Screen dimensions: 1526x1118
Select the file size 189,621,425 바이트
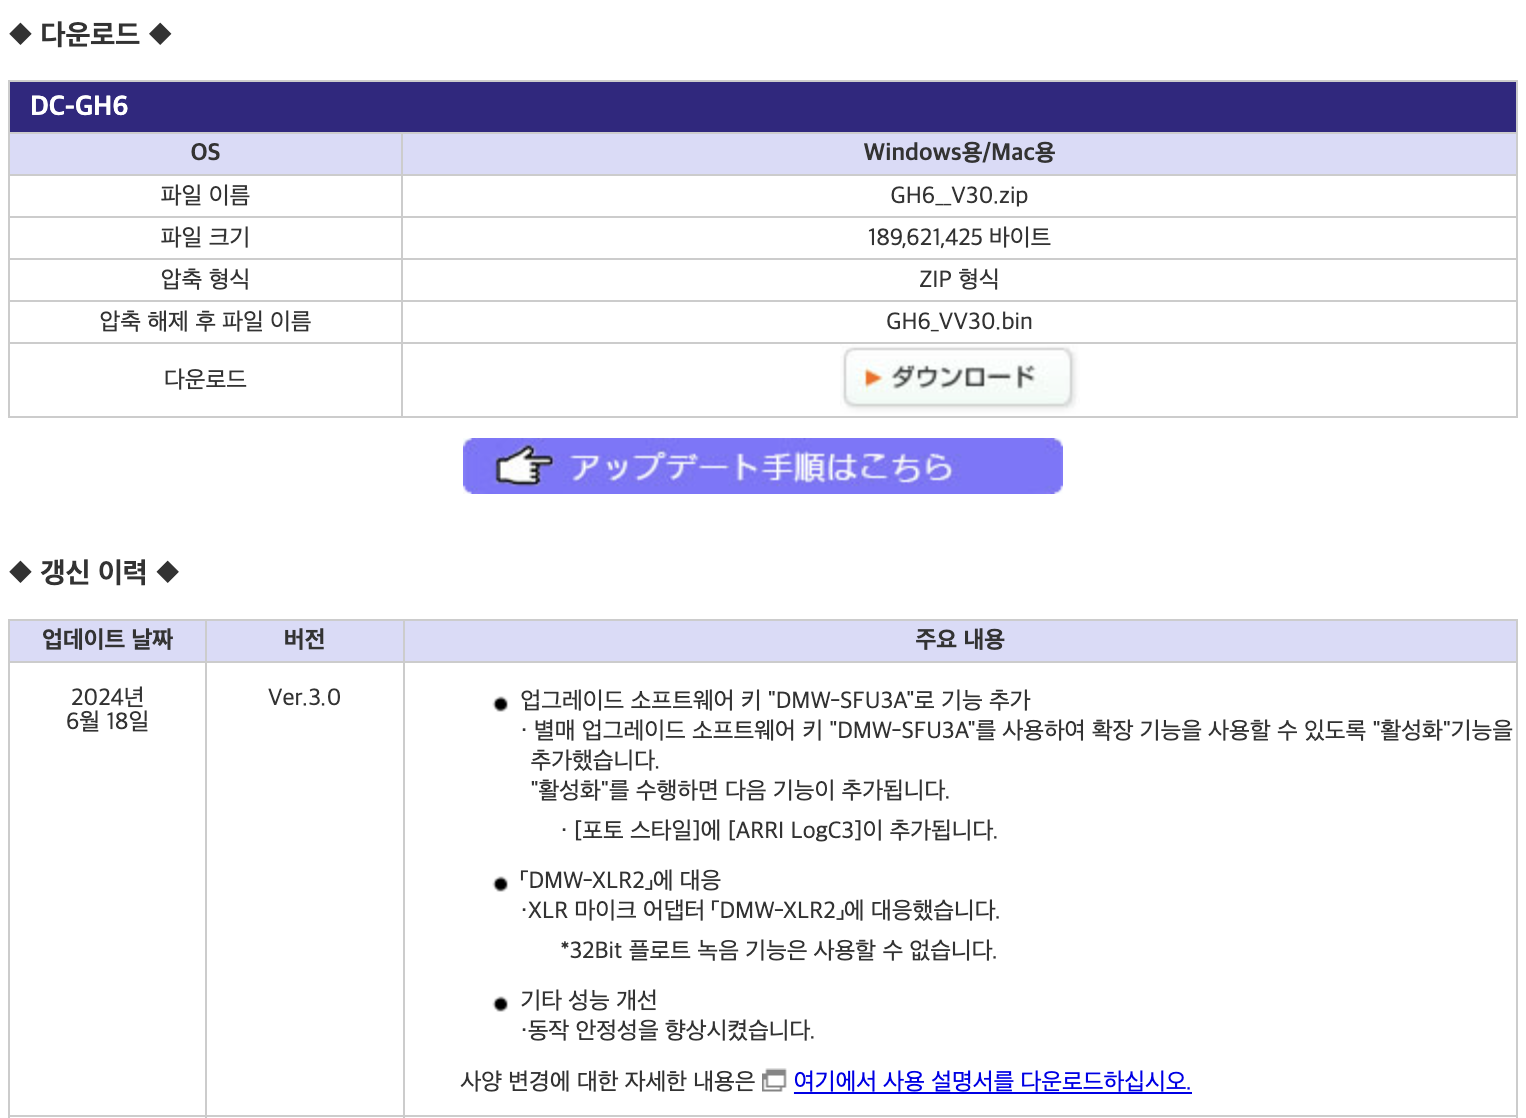pos(959,238)
